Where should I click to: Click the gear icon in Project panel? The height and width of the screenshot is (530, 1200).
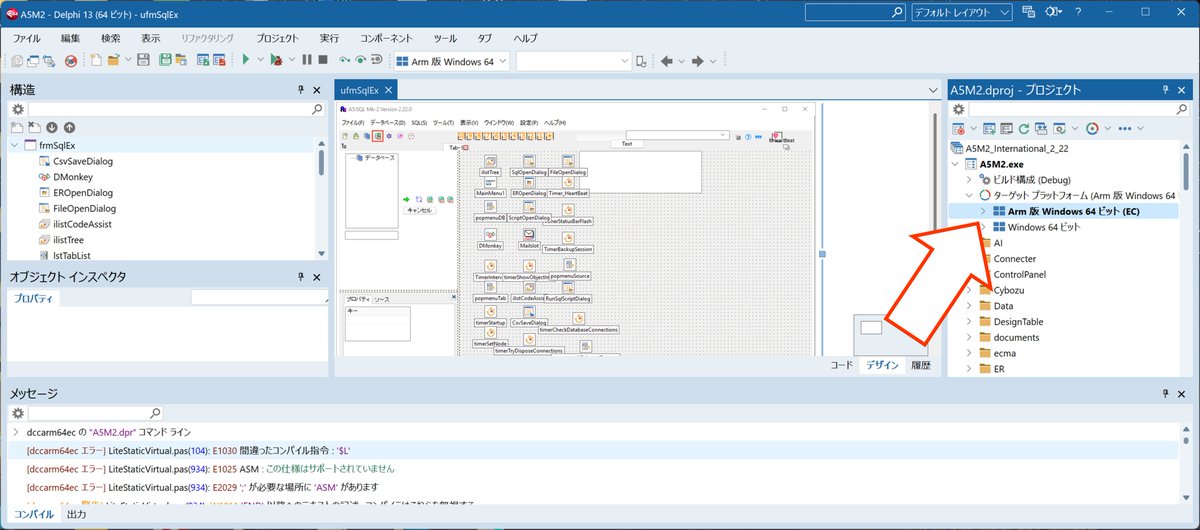957,109
